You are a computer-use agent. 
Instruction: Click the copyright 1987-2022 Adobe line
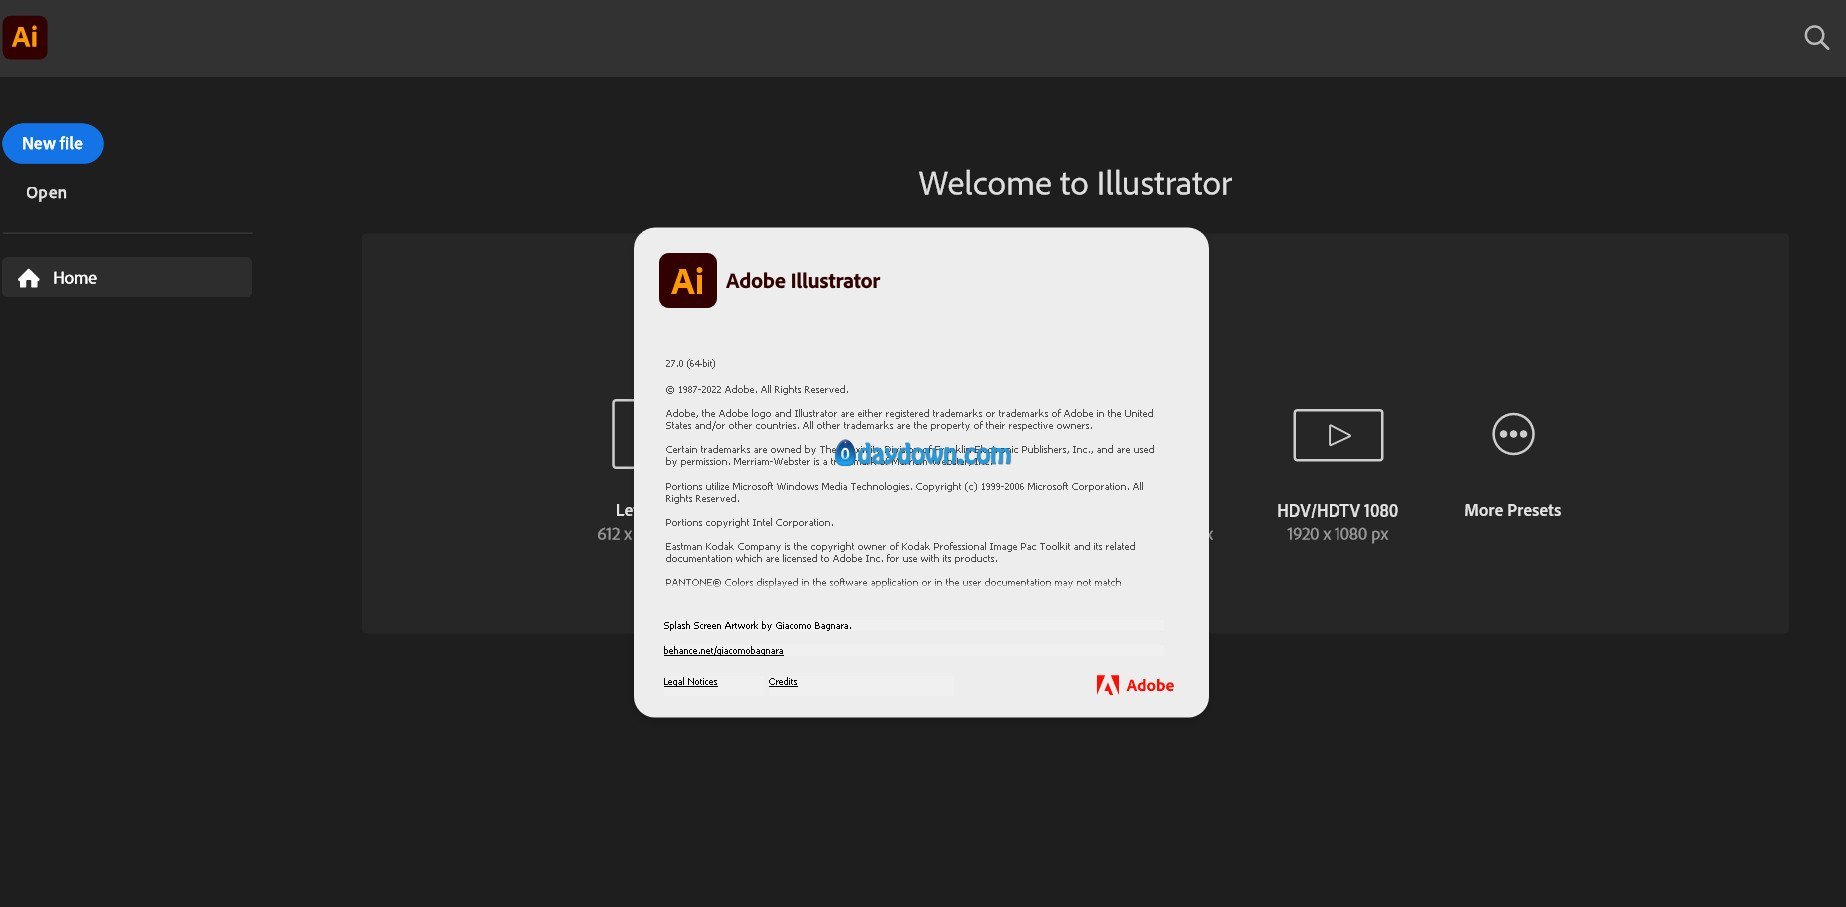click(x=757, y=390)
